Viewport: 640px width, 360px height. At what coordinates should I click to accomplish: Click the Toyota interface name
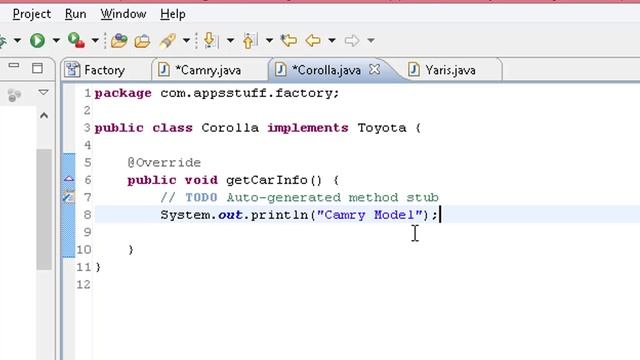pos(382,128)
